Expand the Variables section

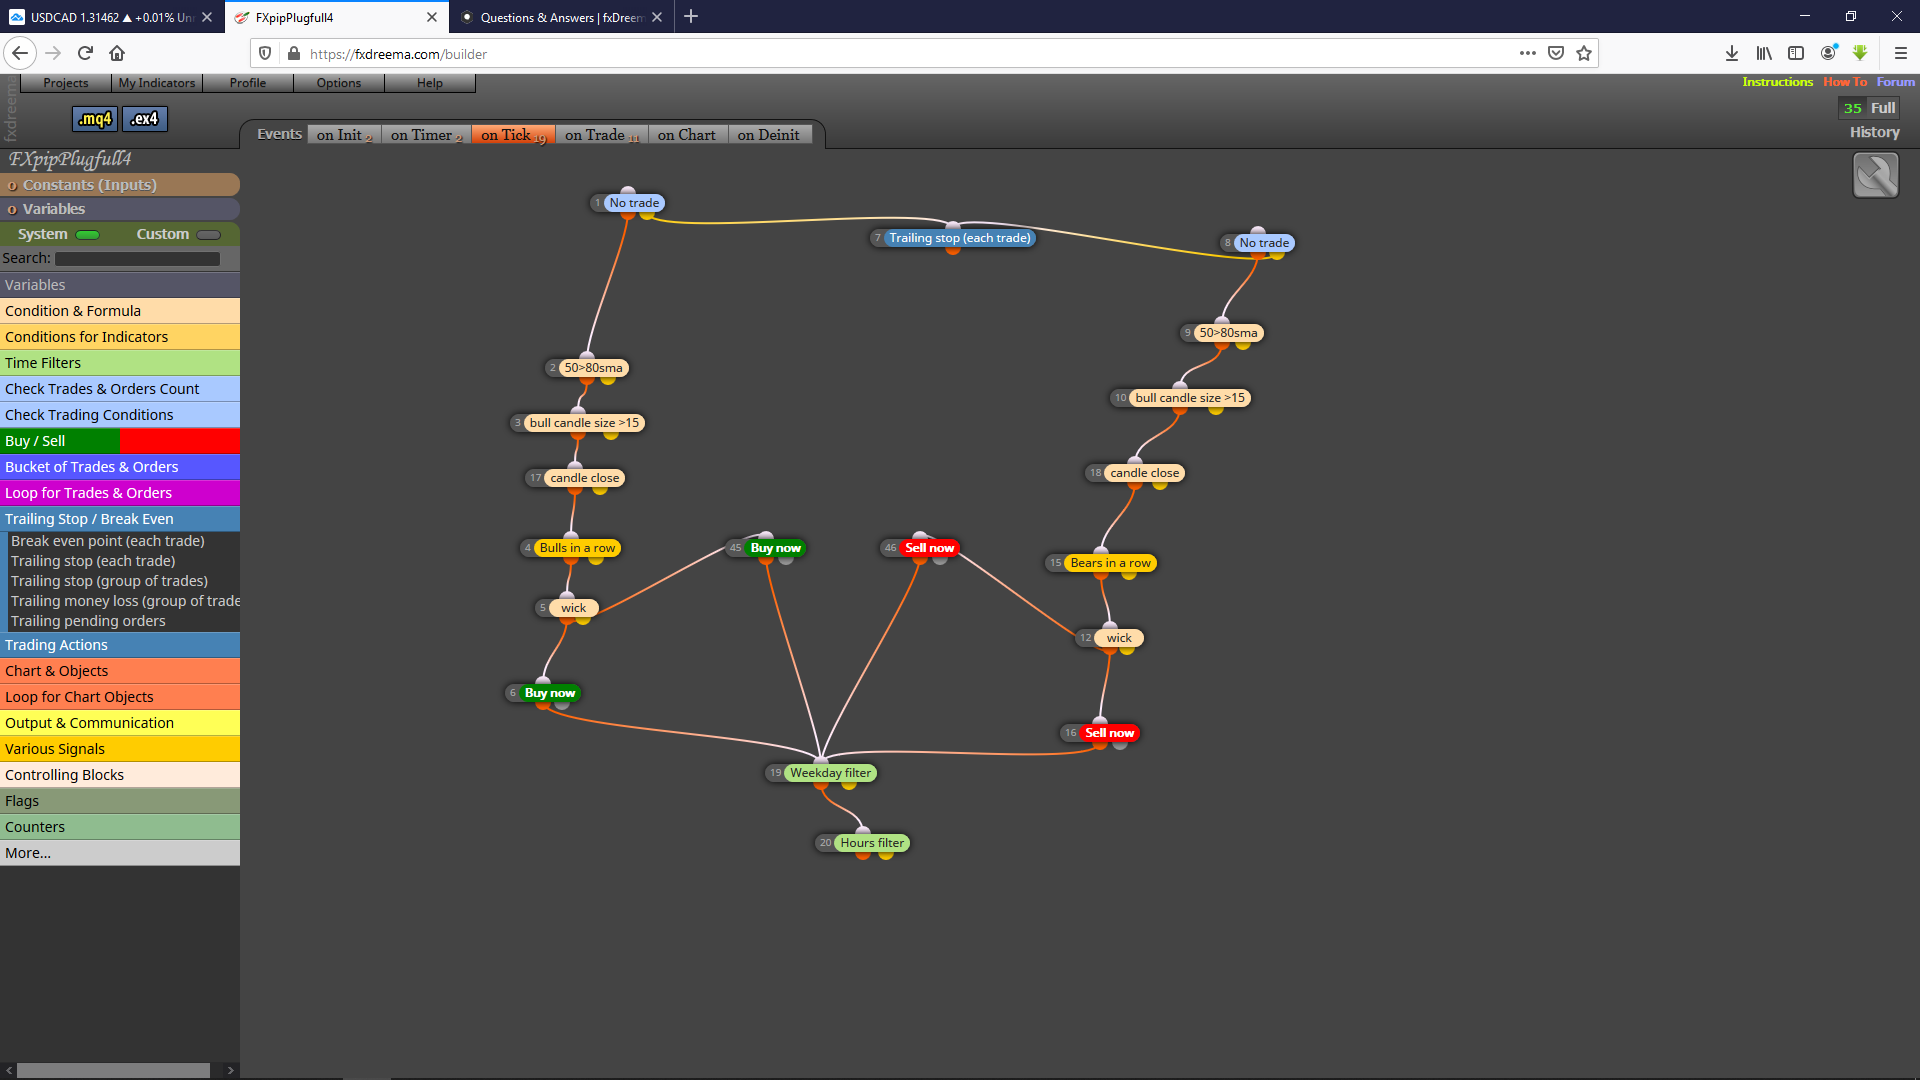tap(120, 209)
